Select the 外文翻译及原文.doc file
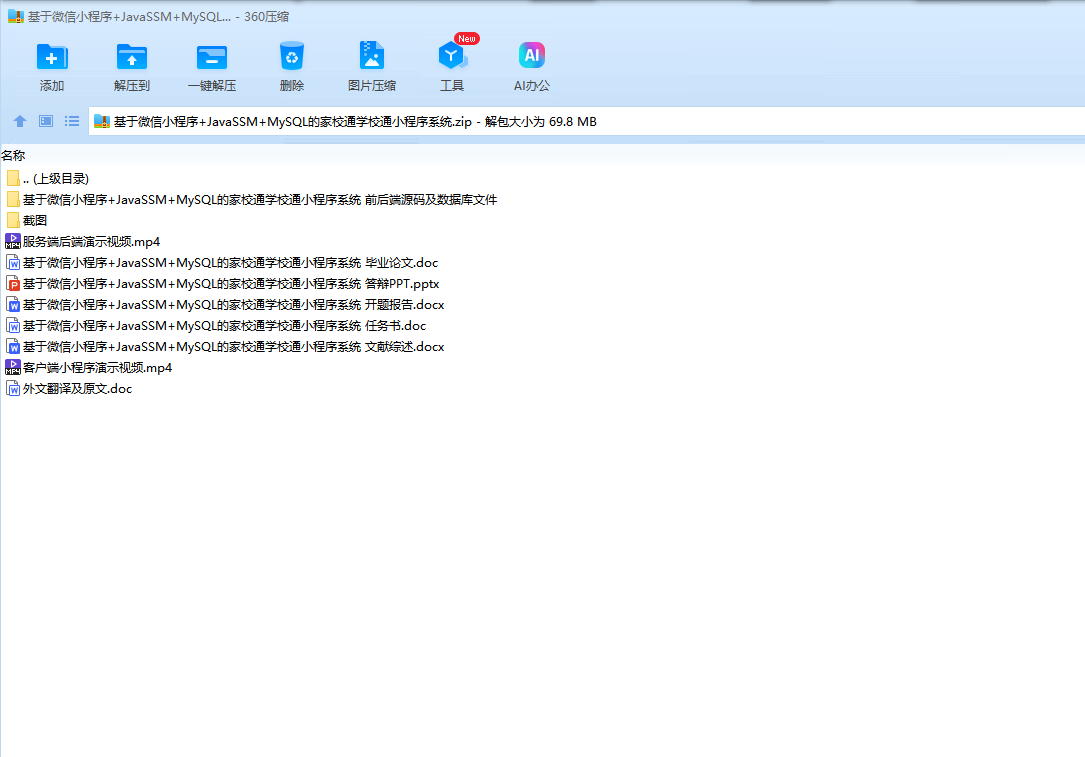This screenshot has height=757, width=1085. [78, 389]
